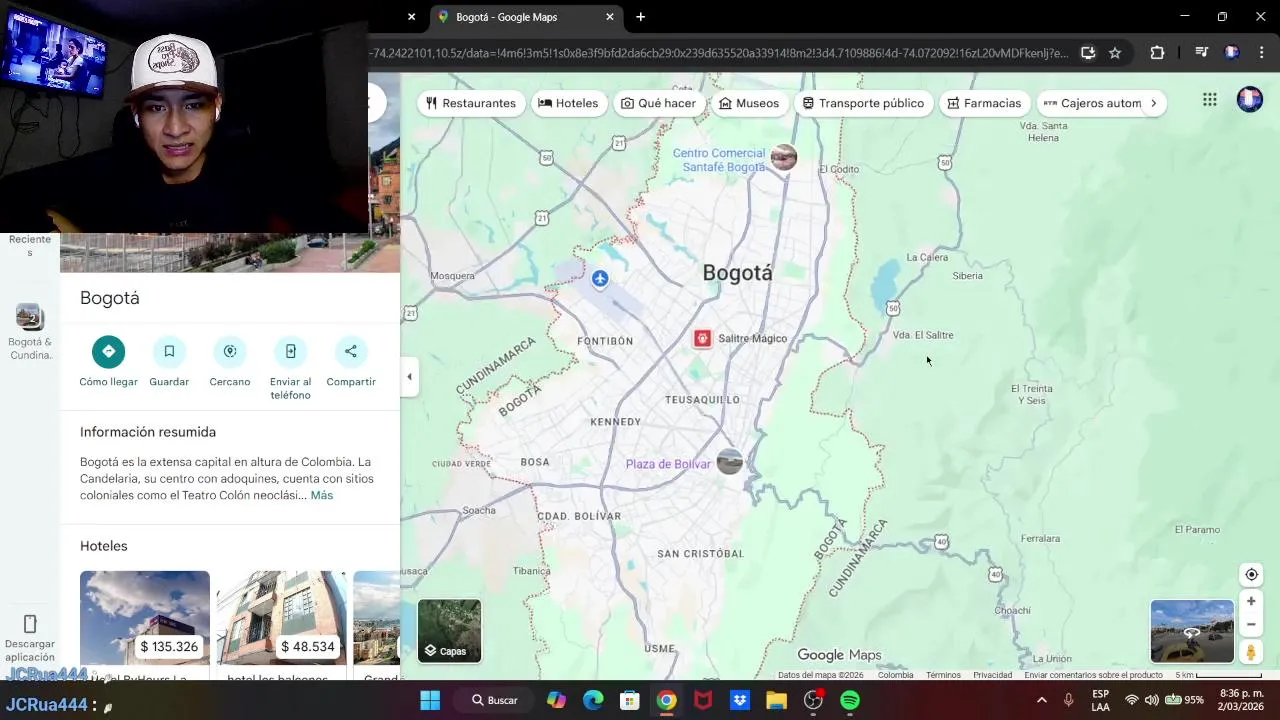
Task: Share Bogotá with the Compartir icon
Action: tap(351, 351)
